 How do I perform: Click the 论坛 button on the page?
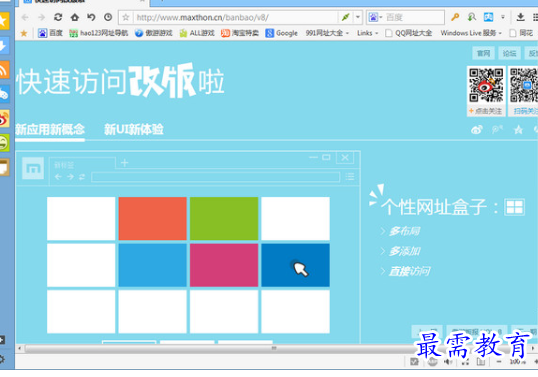click(510, 53)
